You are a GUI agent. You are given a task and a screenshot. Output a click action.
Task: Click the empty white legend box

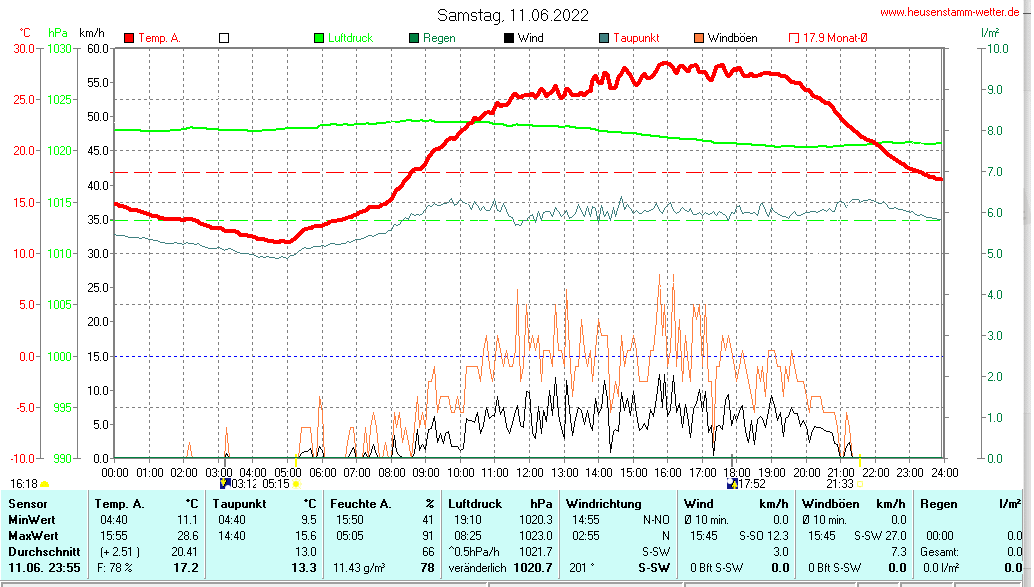[224, 38]
